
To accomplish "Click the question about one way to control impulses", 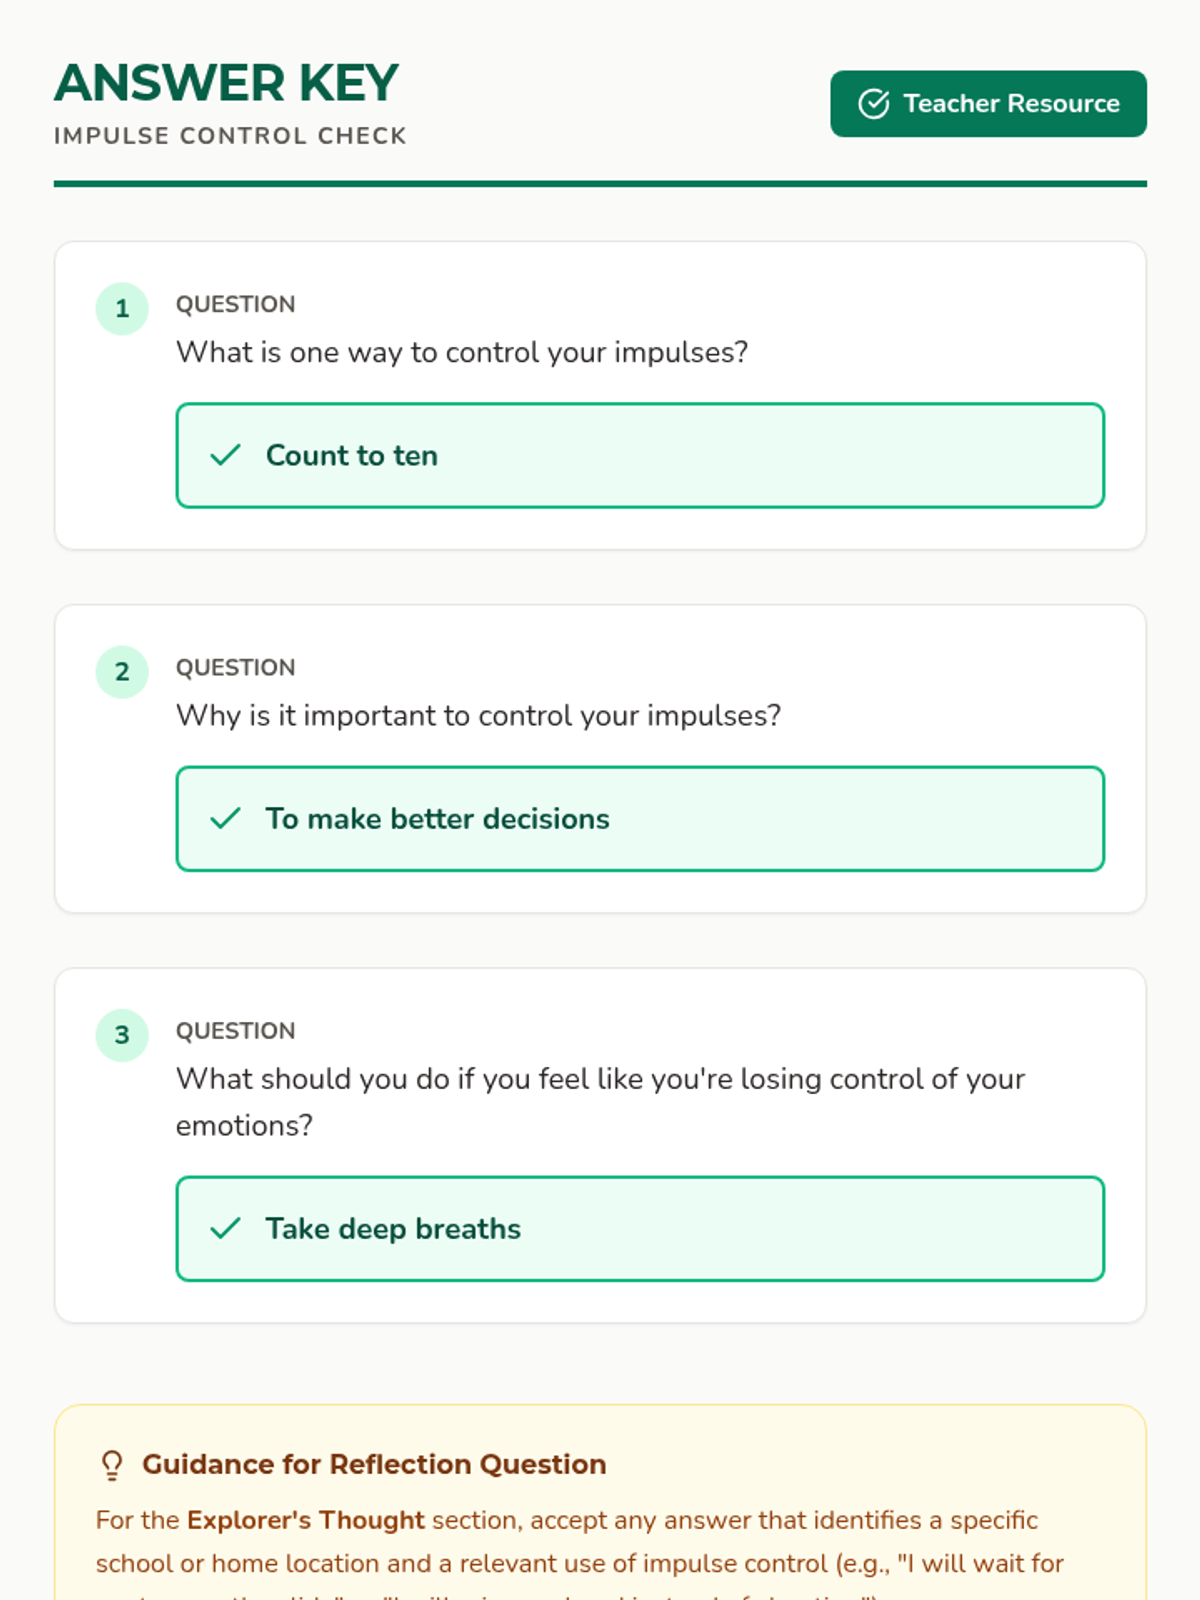I will click(x=462, y=352).
